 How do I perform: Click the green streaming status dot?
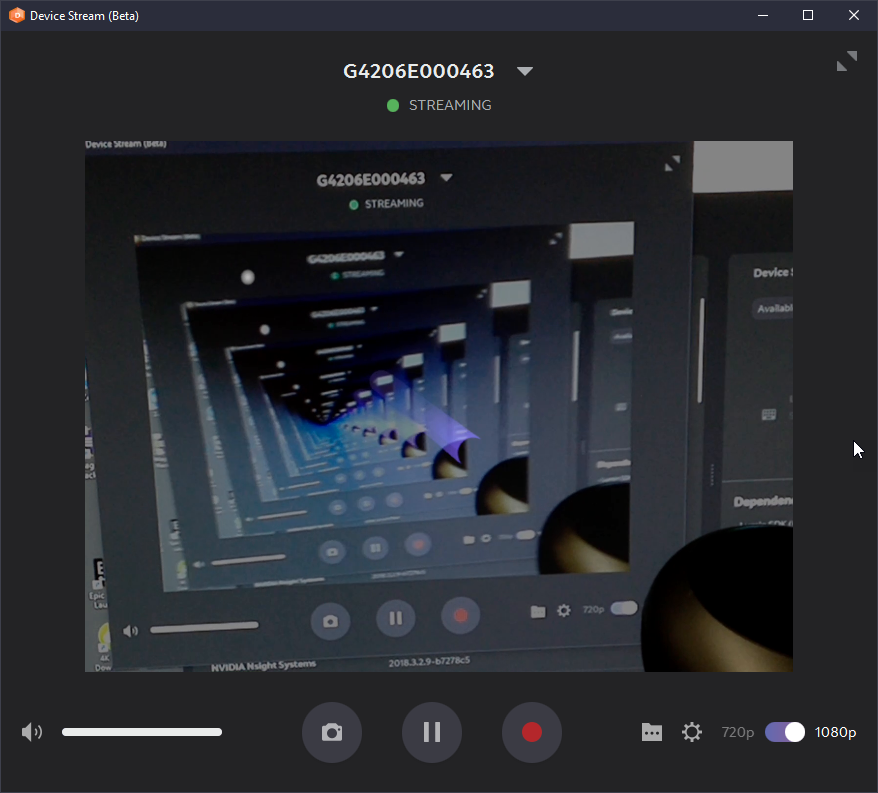pos(392,105)
